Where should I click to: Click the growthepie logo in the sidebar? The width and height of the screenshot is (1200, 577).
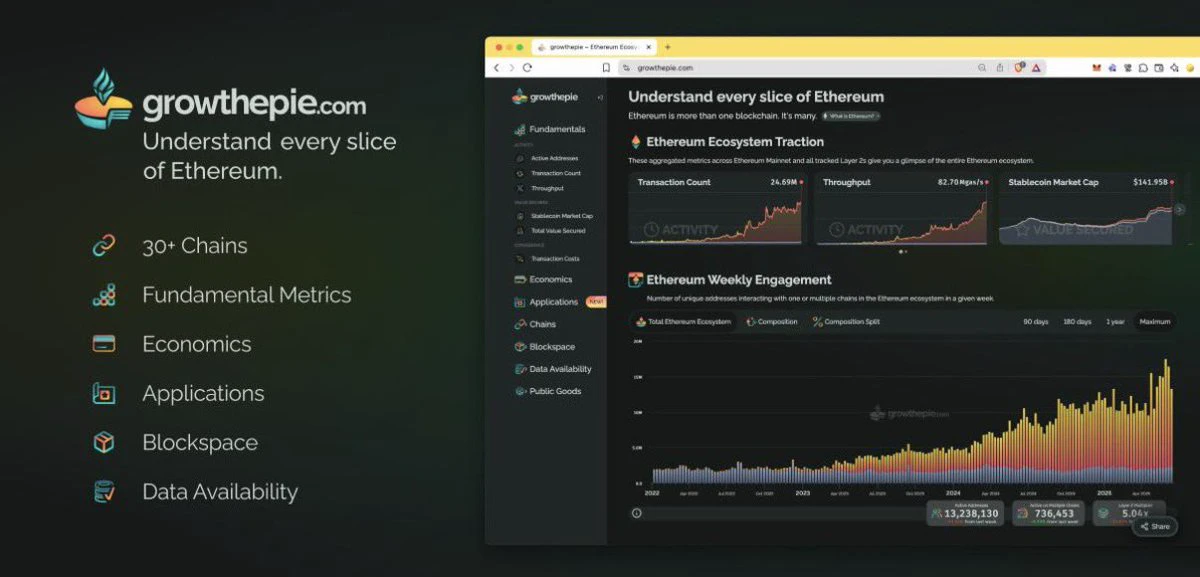[x=545, y=97]
